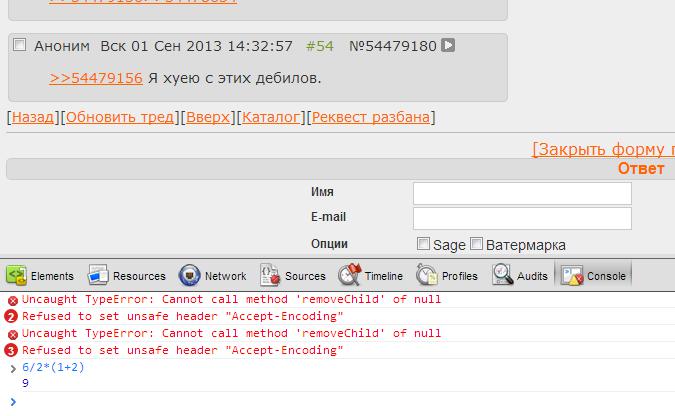
Task: Open the Sources panel icon
Action: click(270, 275)
